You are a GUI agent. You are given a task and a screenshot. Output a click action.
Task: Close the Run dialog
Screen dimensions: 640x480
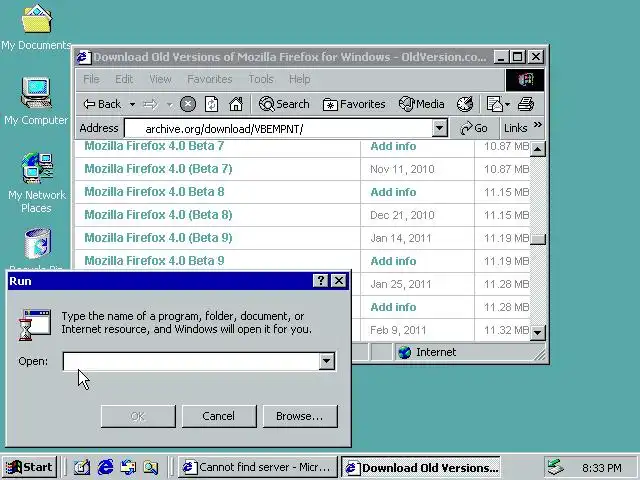(x=339, y=280)
